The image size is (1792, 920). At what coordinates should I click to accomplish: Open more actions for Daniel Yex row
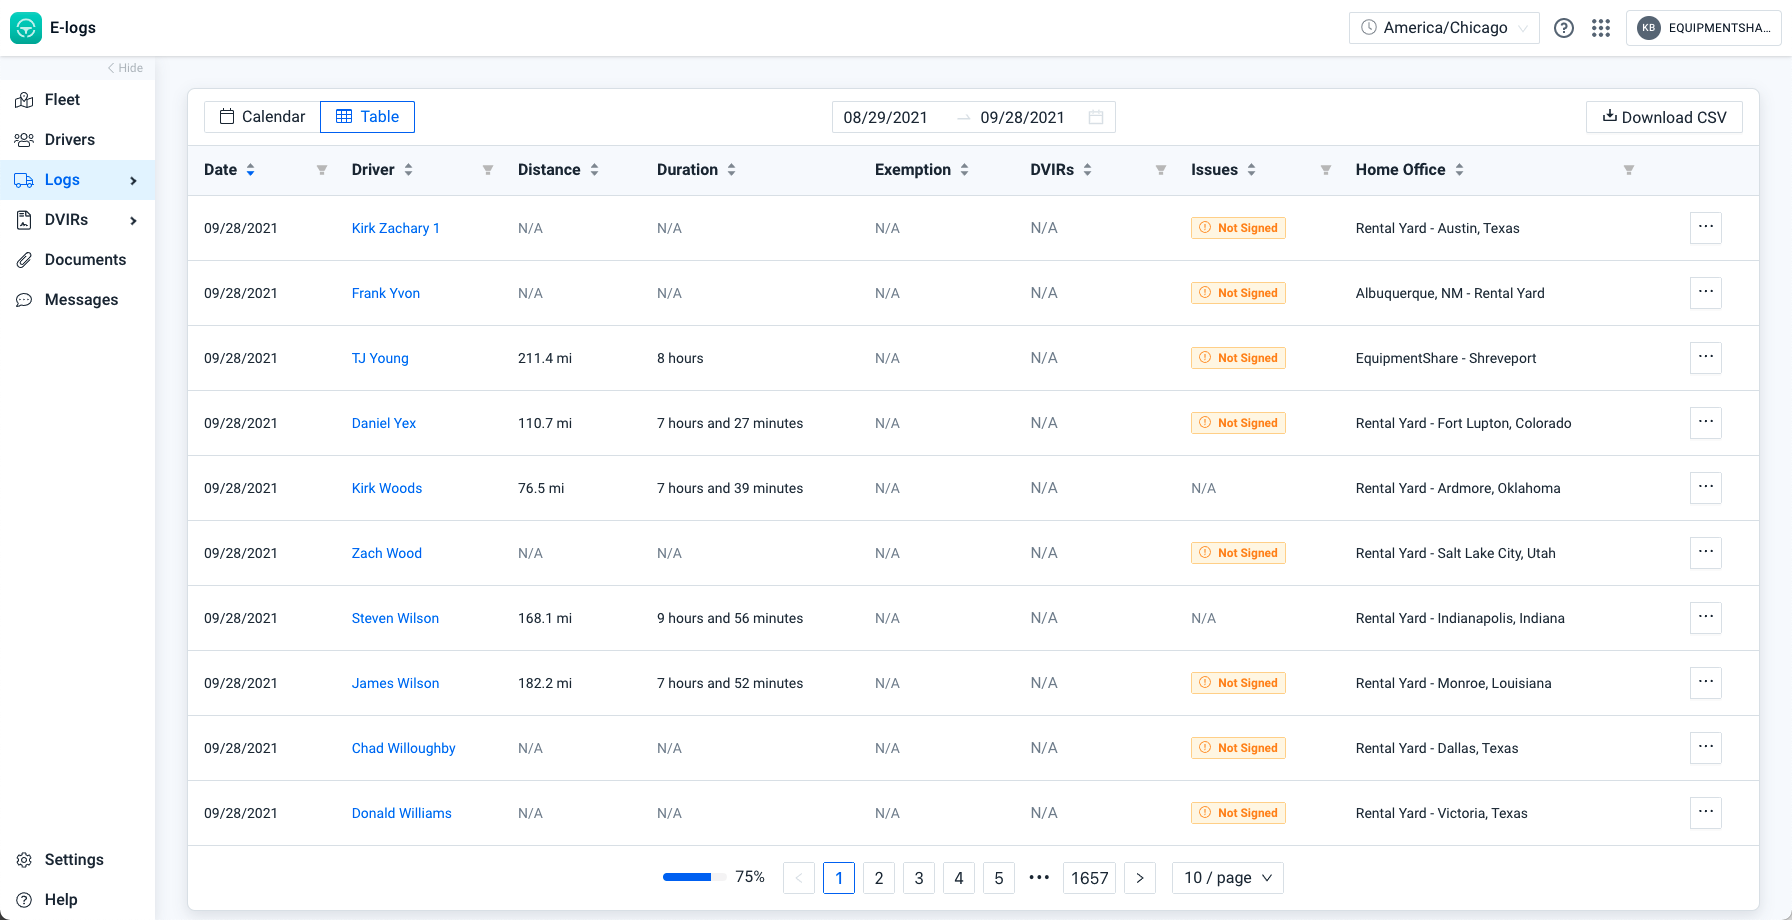click(x=1706, y=423)
